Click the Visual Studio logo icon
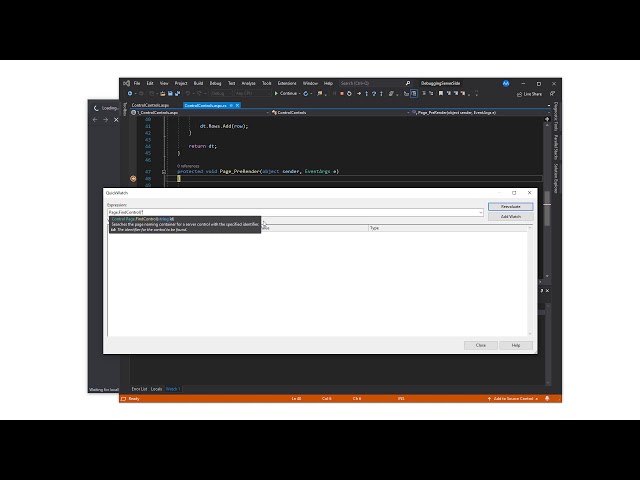This screenshot has width=640, height=480. coord(126,83)
